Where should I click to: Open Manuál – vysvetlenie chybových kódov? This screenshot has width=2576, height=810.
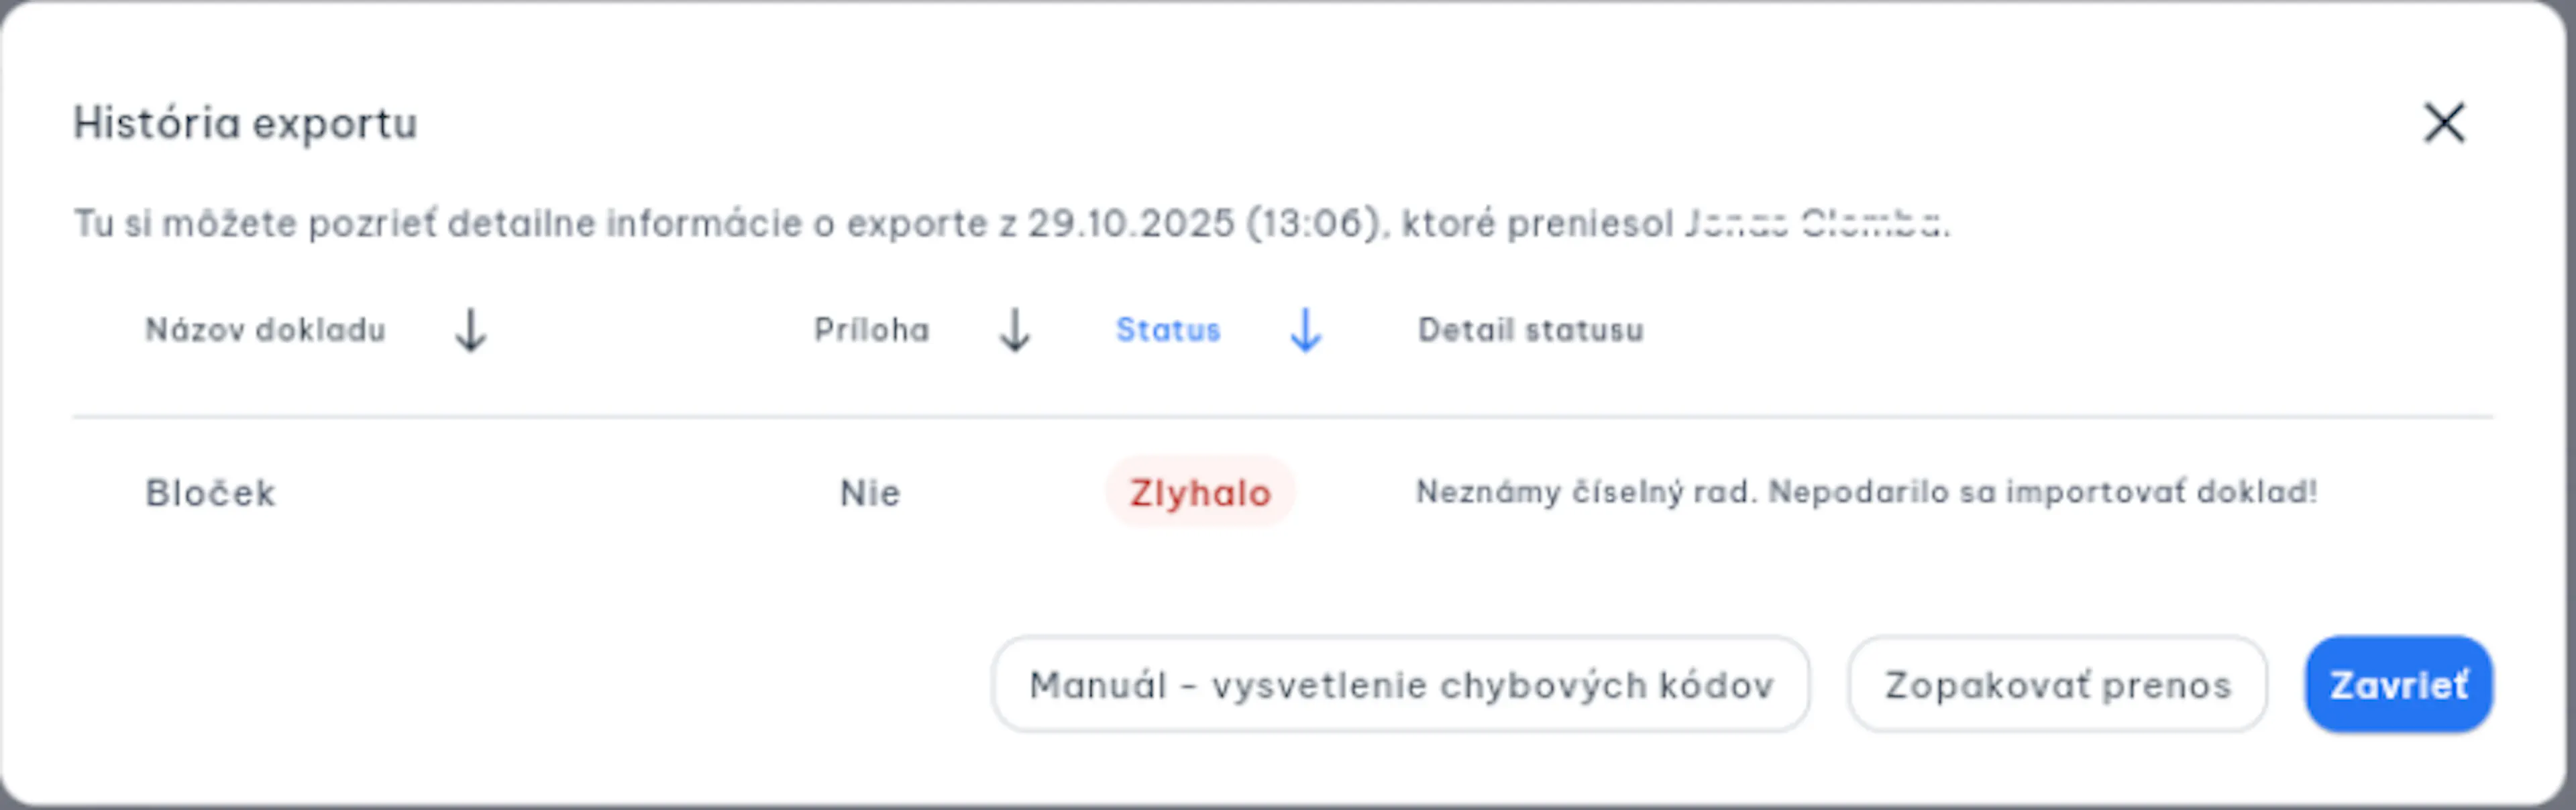1400,685
